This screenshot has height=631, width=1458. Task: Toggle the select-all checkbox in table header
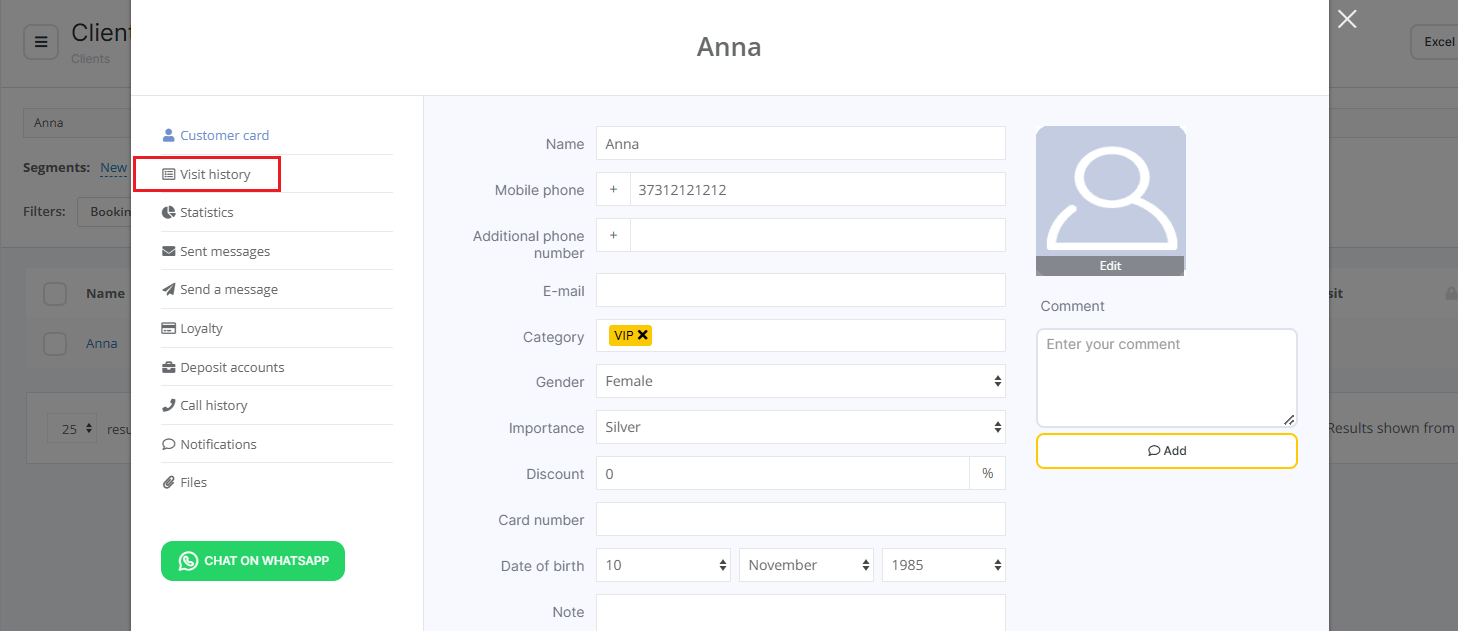pos(55,294)
